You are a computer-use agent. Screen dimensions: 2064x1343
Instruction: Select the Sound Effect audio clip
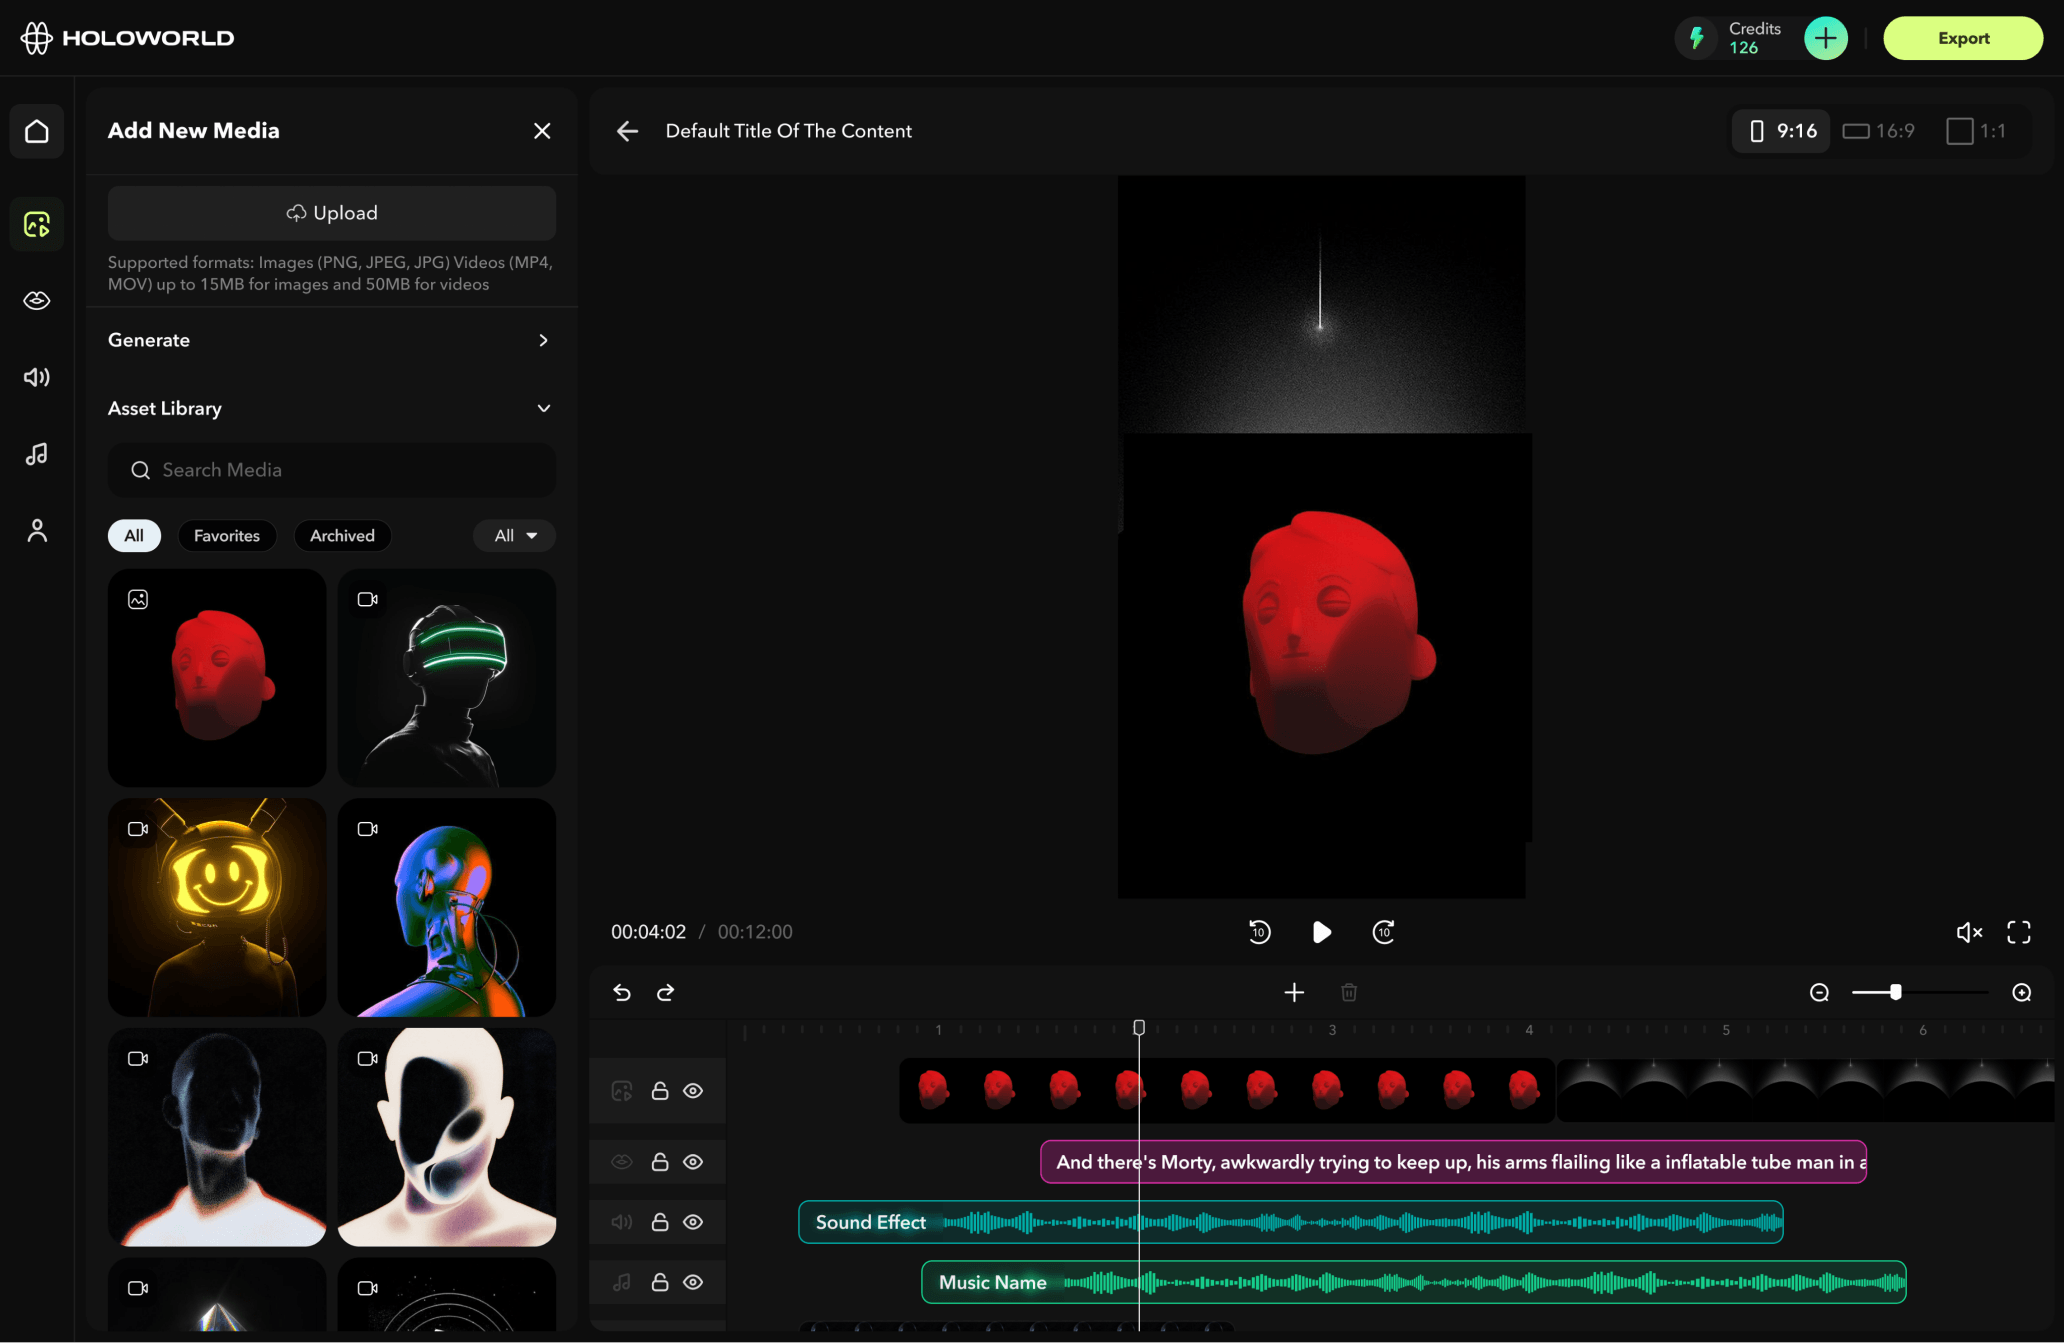pyautogui.click(x=1290, y=1222)
